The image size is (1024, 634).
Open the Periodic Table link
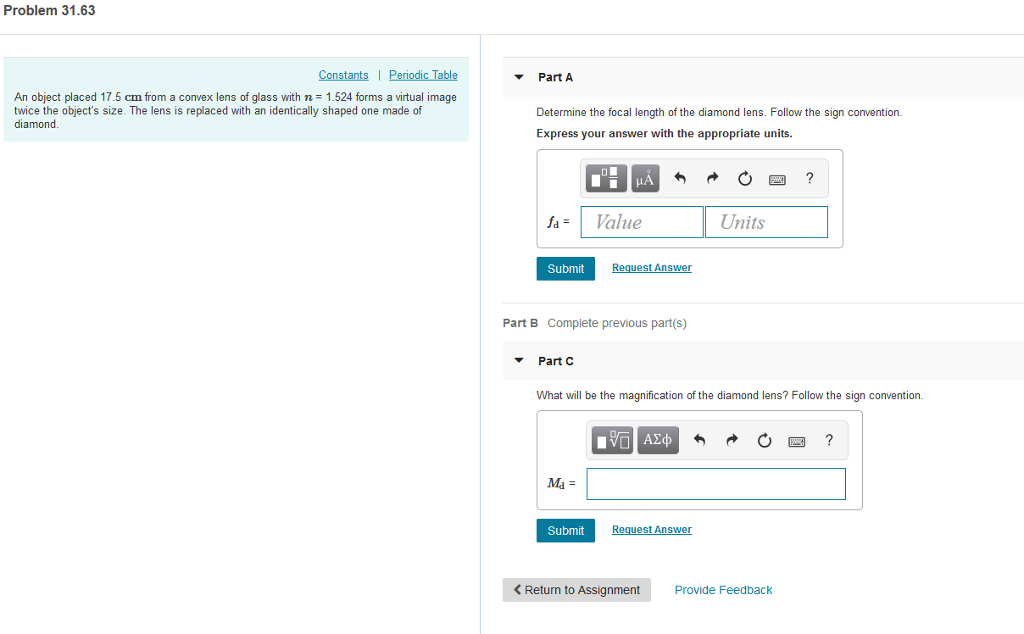[423, 74]
